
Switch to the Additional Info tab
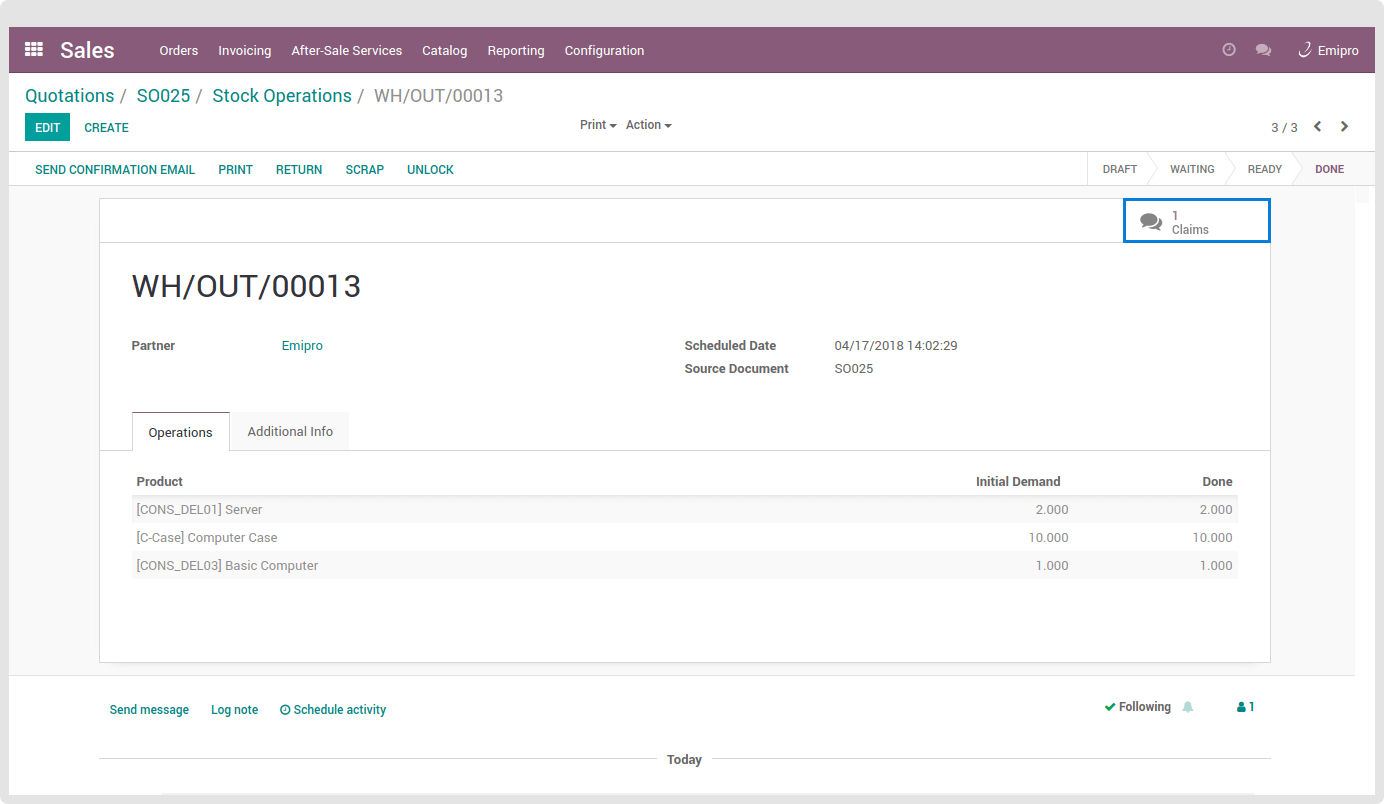point(290,431)
